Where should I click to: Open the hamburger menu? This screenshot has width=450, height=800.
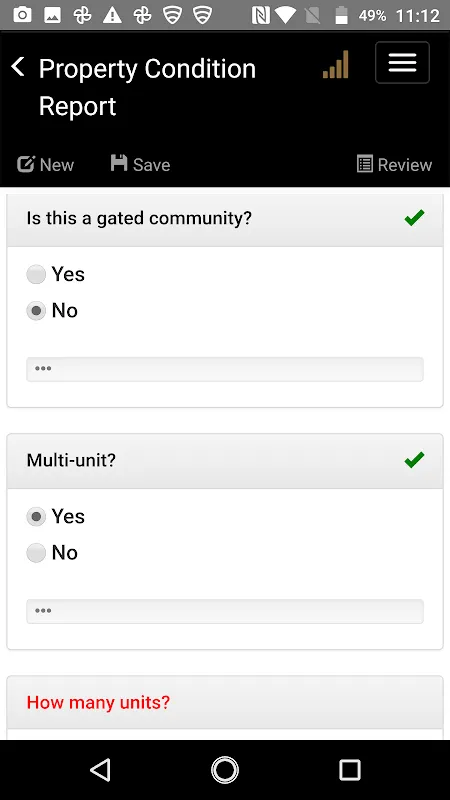pyautogui.click(x=402, y=62)
